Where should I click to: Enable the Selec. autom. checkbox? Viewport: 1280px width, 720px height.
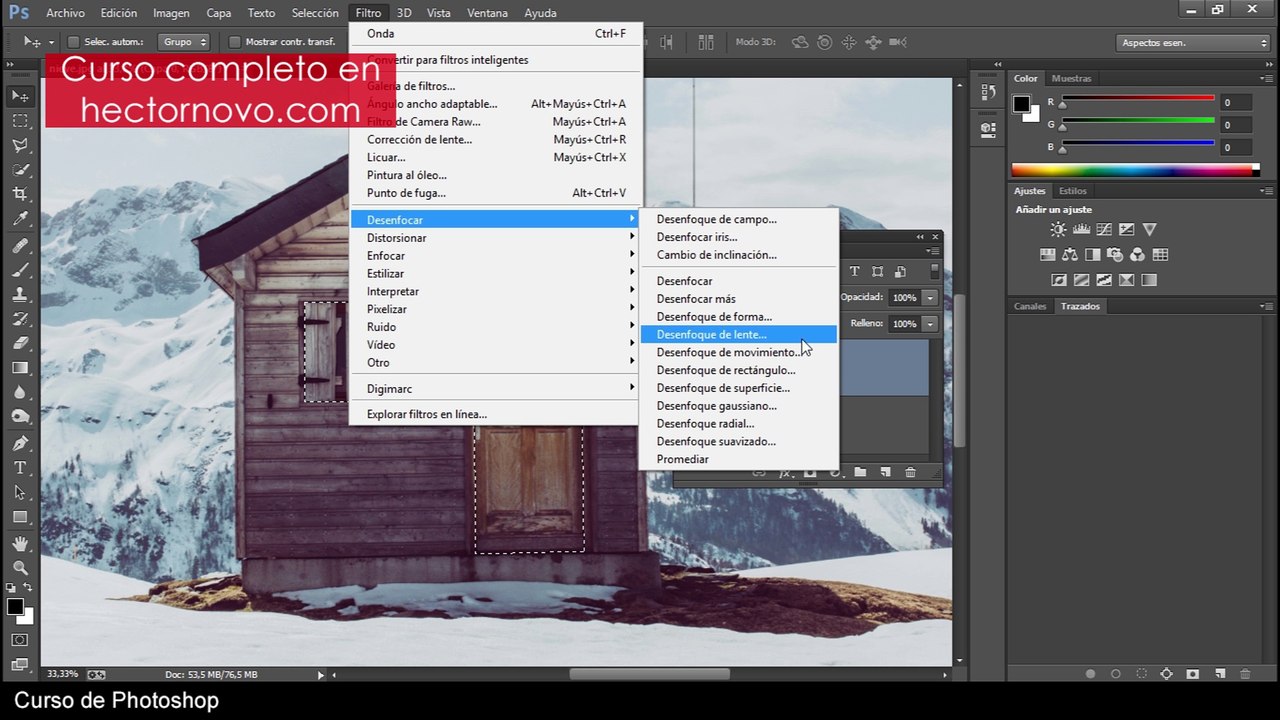coord(73,42)
